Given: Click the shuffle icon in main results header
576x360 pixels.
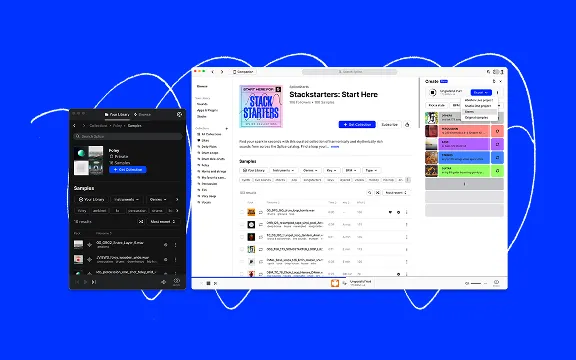Looking at the screenshot, I should 377,193.
